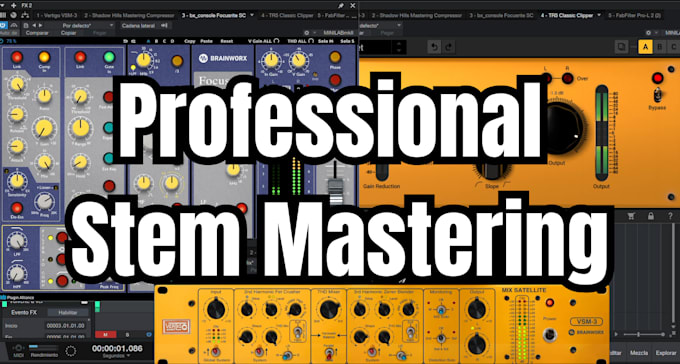The image size is (680, 364).
Task: Click the Cadena lateral button
Action: (138, 26)
